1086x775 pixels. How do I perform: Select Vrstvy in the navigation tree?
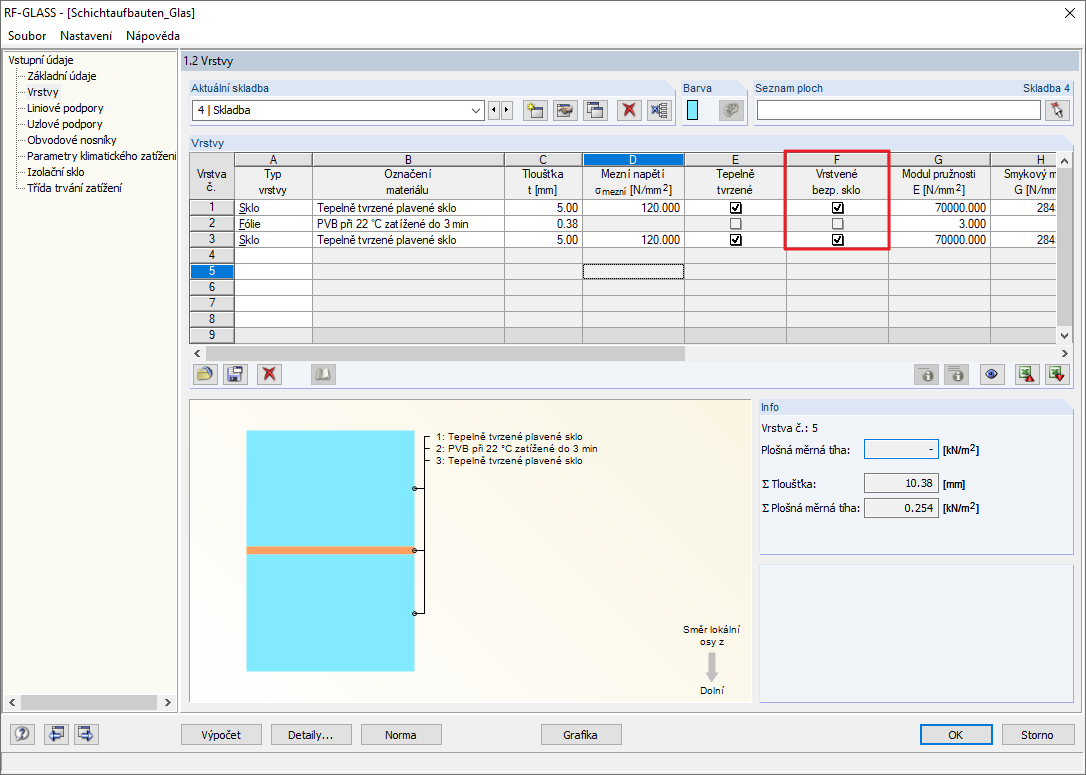[x=43, y=92]
